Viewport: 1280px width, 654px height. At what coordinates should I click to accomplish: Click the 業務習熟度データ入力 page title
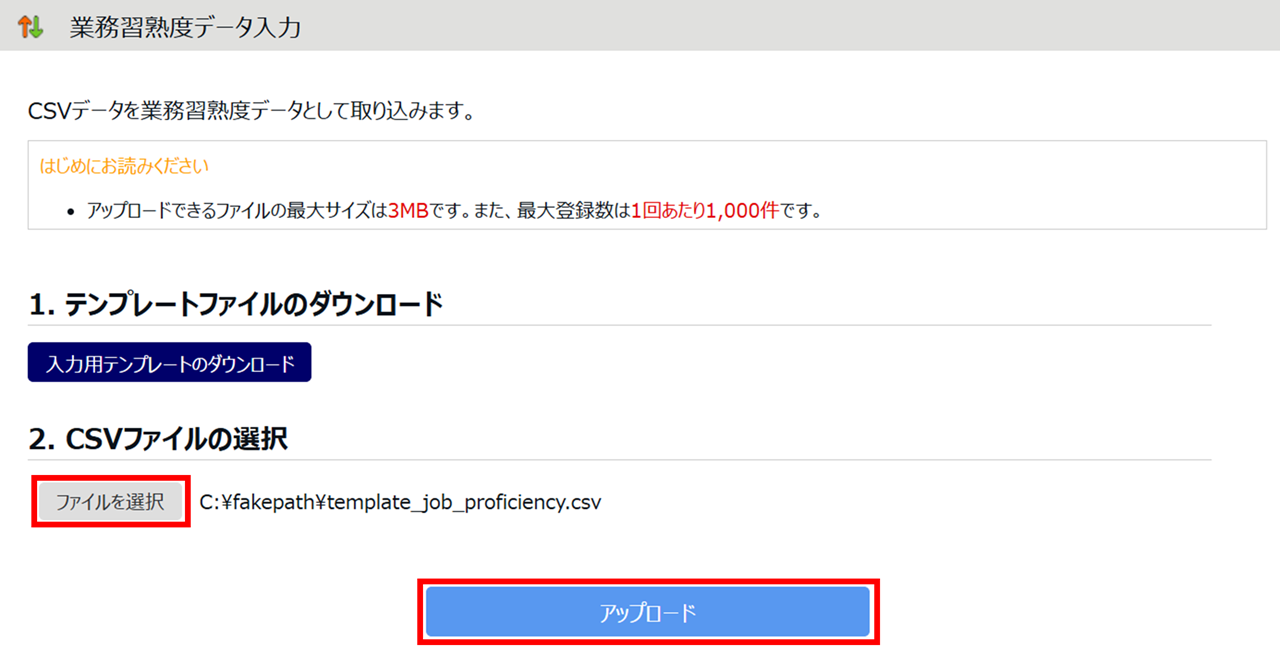pyautogui.click(x=185, y=27)
